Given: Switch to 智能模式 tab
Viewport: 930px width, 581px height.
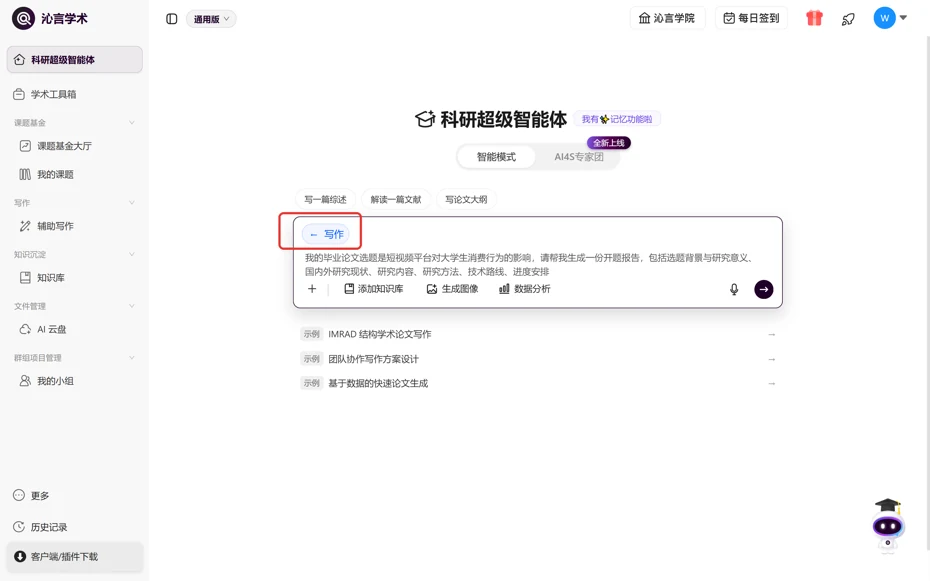Looking at the screenshot, I should pyautogui.click(x=496, y=157).
